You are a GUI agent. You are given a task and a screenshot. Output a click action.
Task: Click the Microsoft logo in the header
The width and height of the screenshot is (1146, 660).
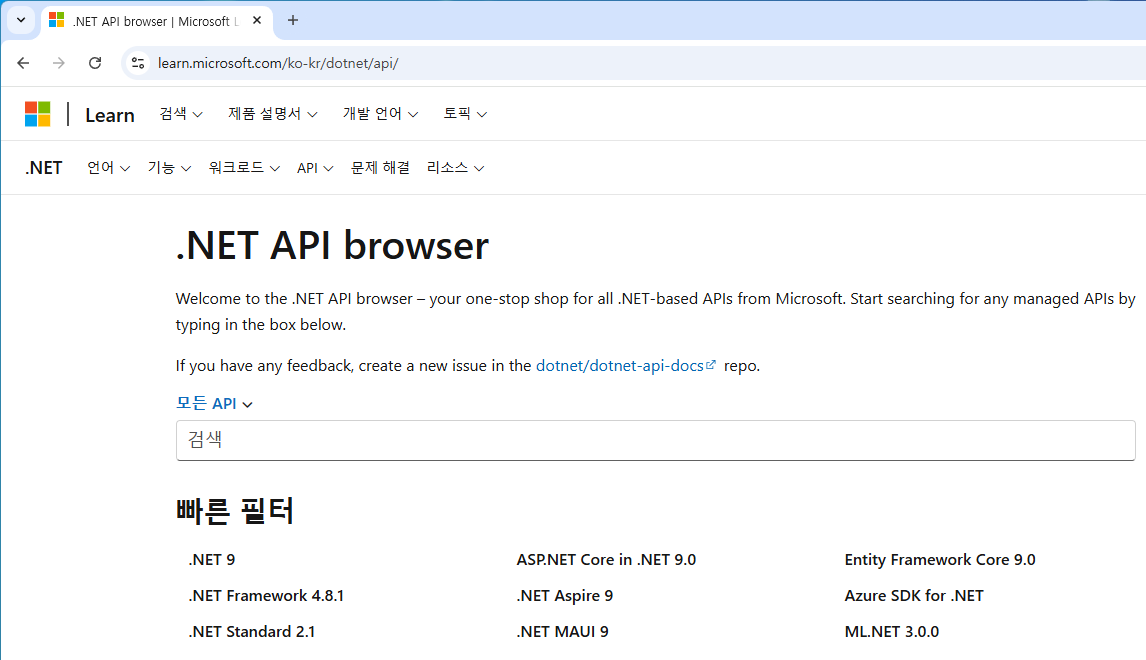(x=37, y=113)
